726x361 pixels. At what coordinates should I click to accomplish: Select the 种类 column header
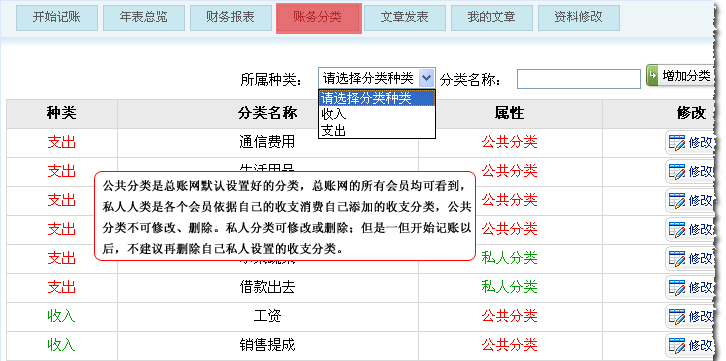62,113
